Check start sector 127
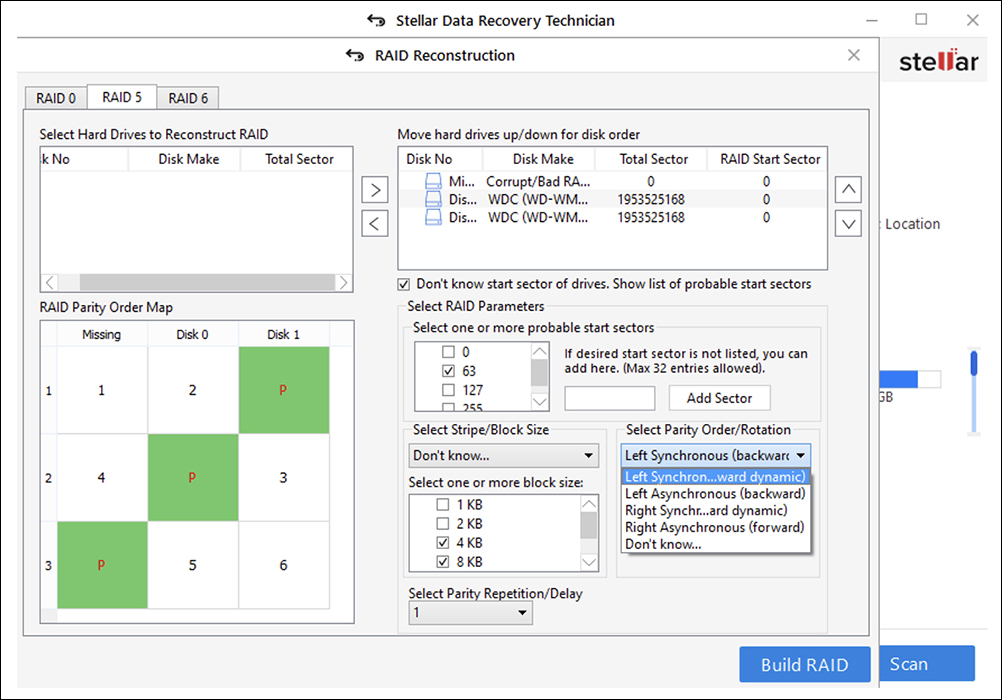The height and width of the screenshot is (700, 1002). [449, 390]
